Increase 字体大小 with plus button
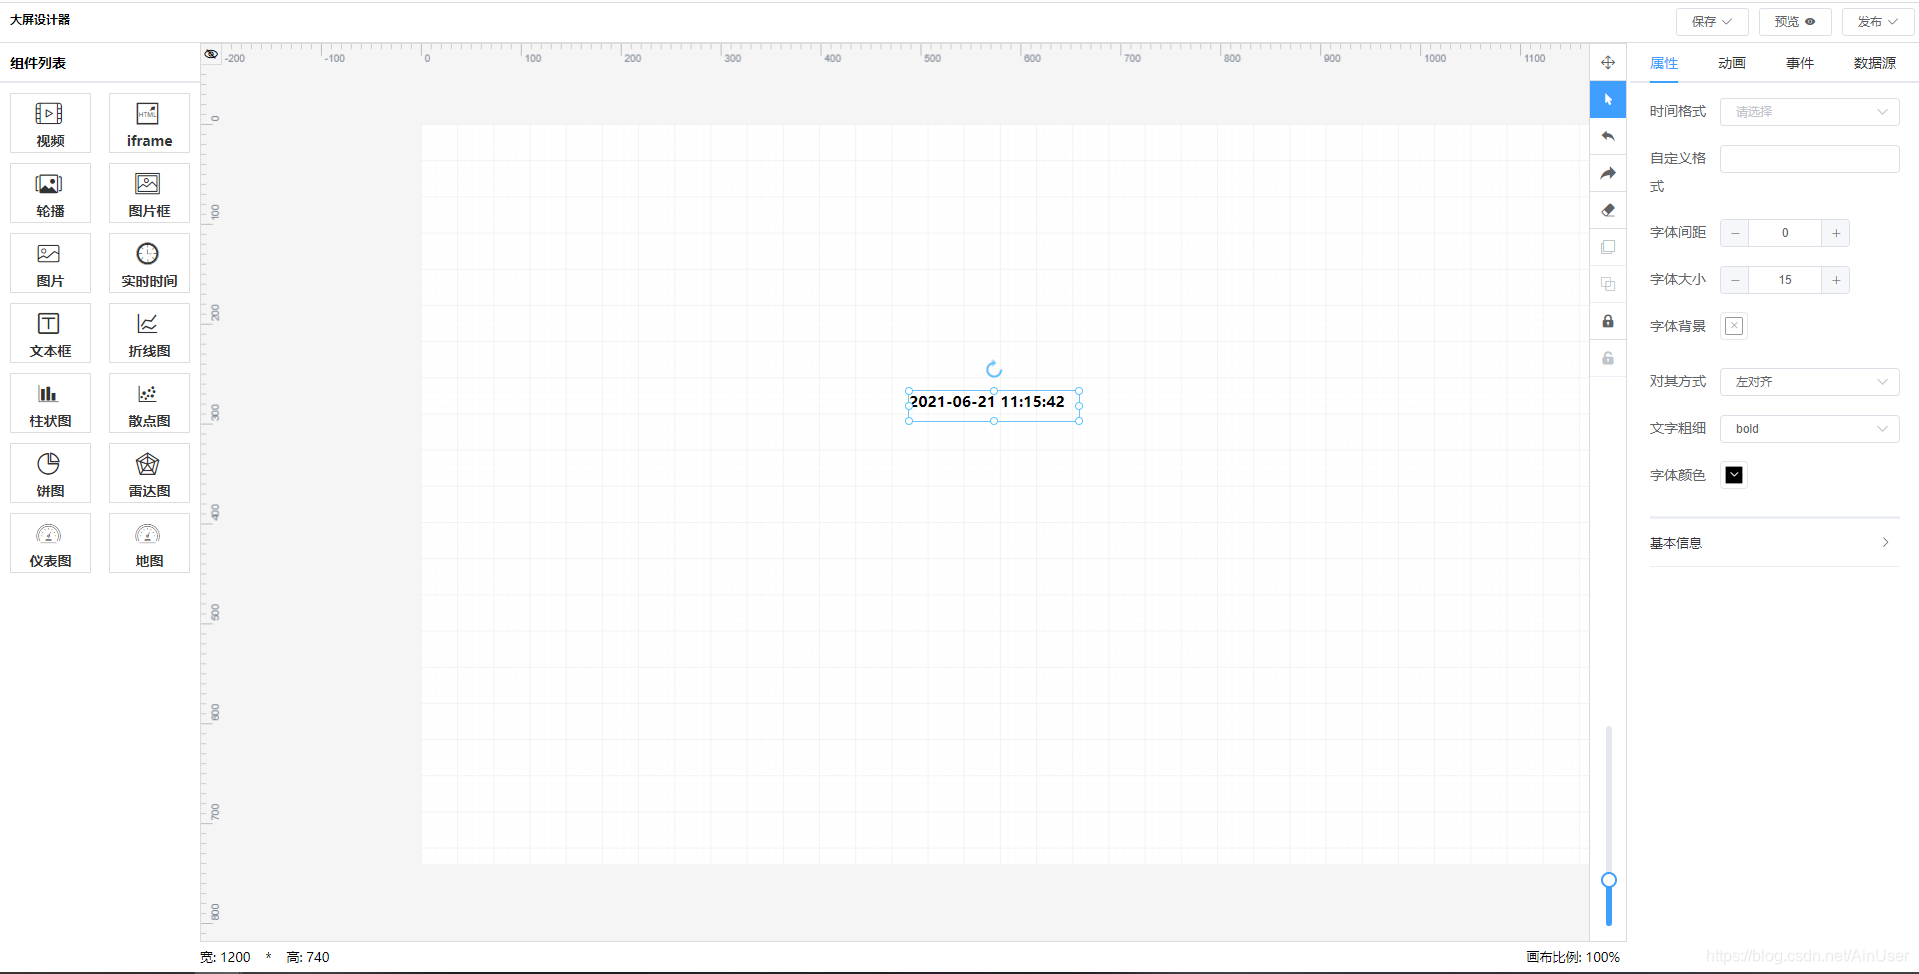Image resolution: width=1919 pixels, height=974 pixels. 1836,280
